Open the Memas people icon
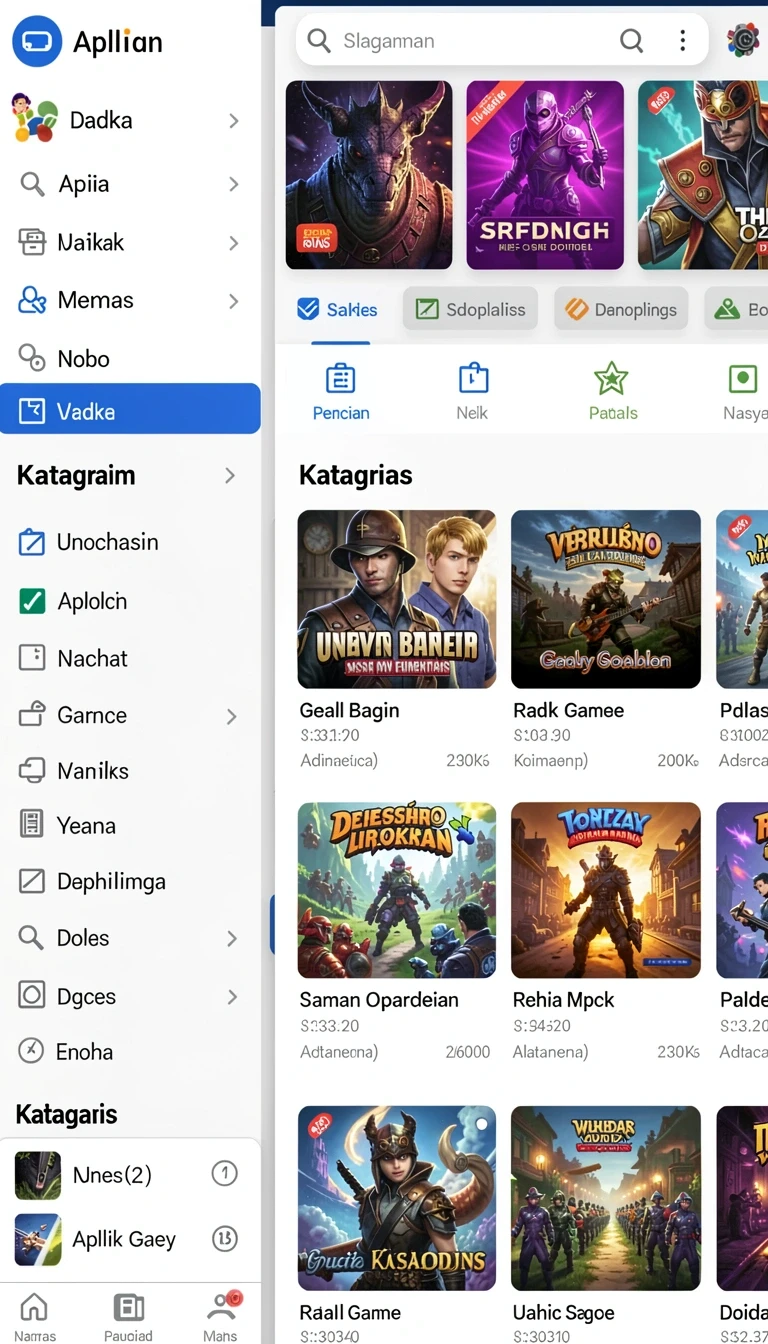 [32, 300]
